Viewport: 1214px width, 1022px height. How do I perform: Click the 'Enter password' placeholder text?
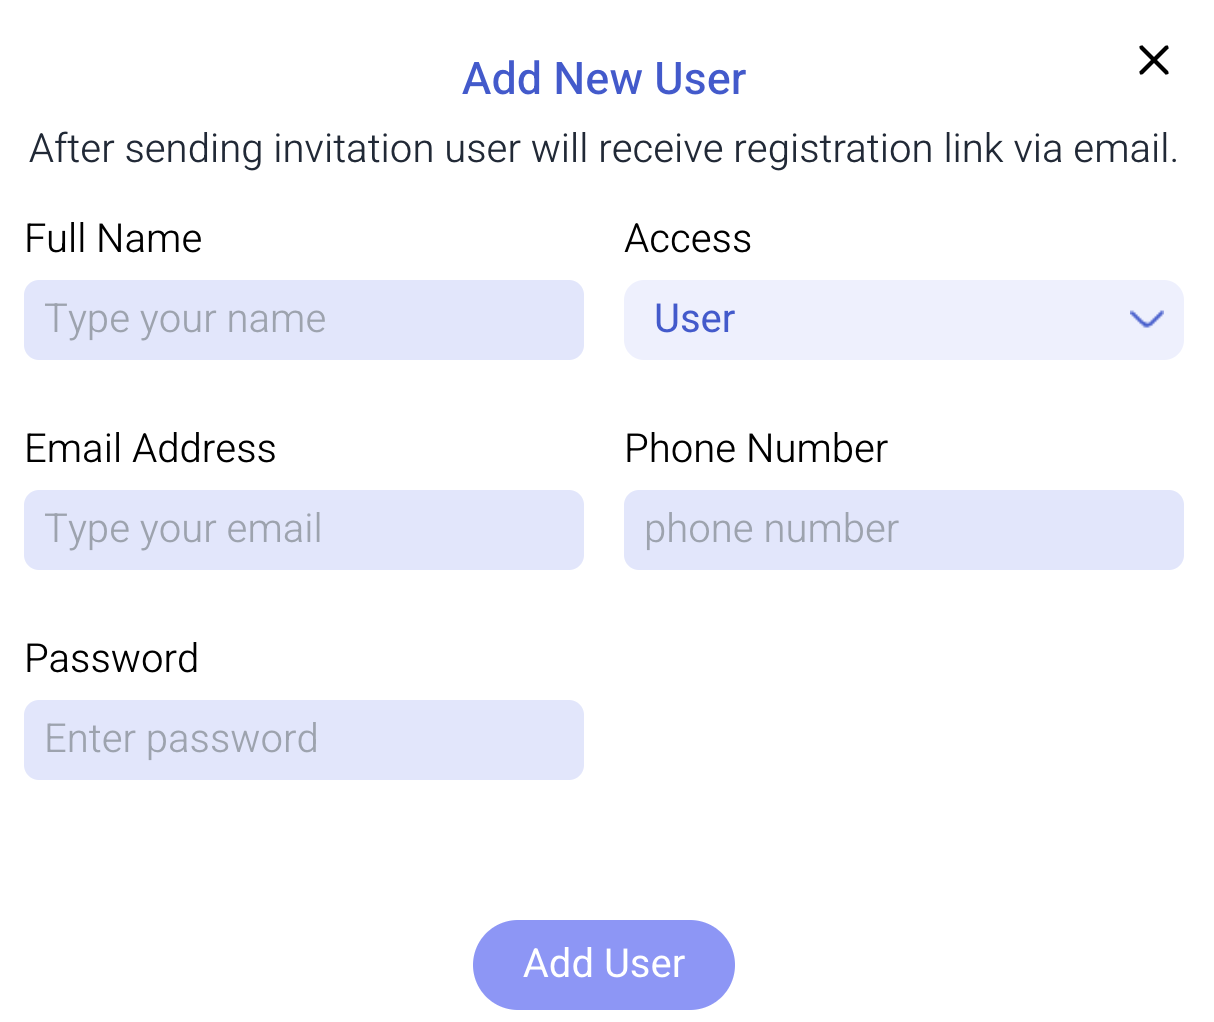click(x=181, y=740)
